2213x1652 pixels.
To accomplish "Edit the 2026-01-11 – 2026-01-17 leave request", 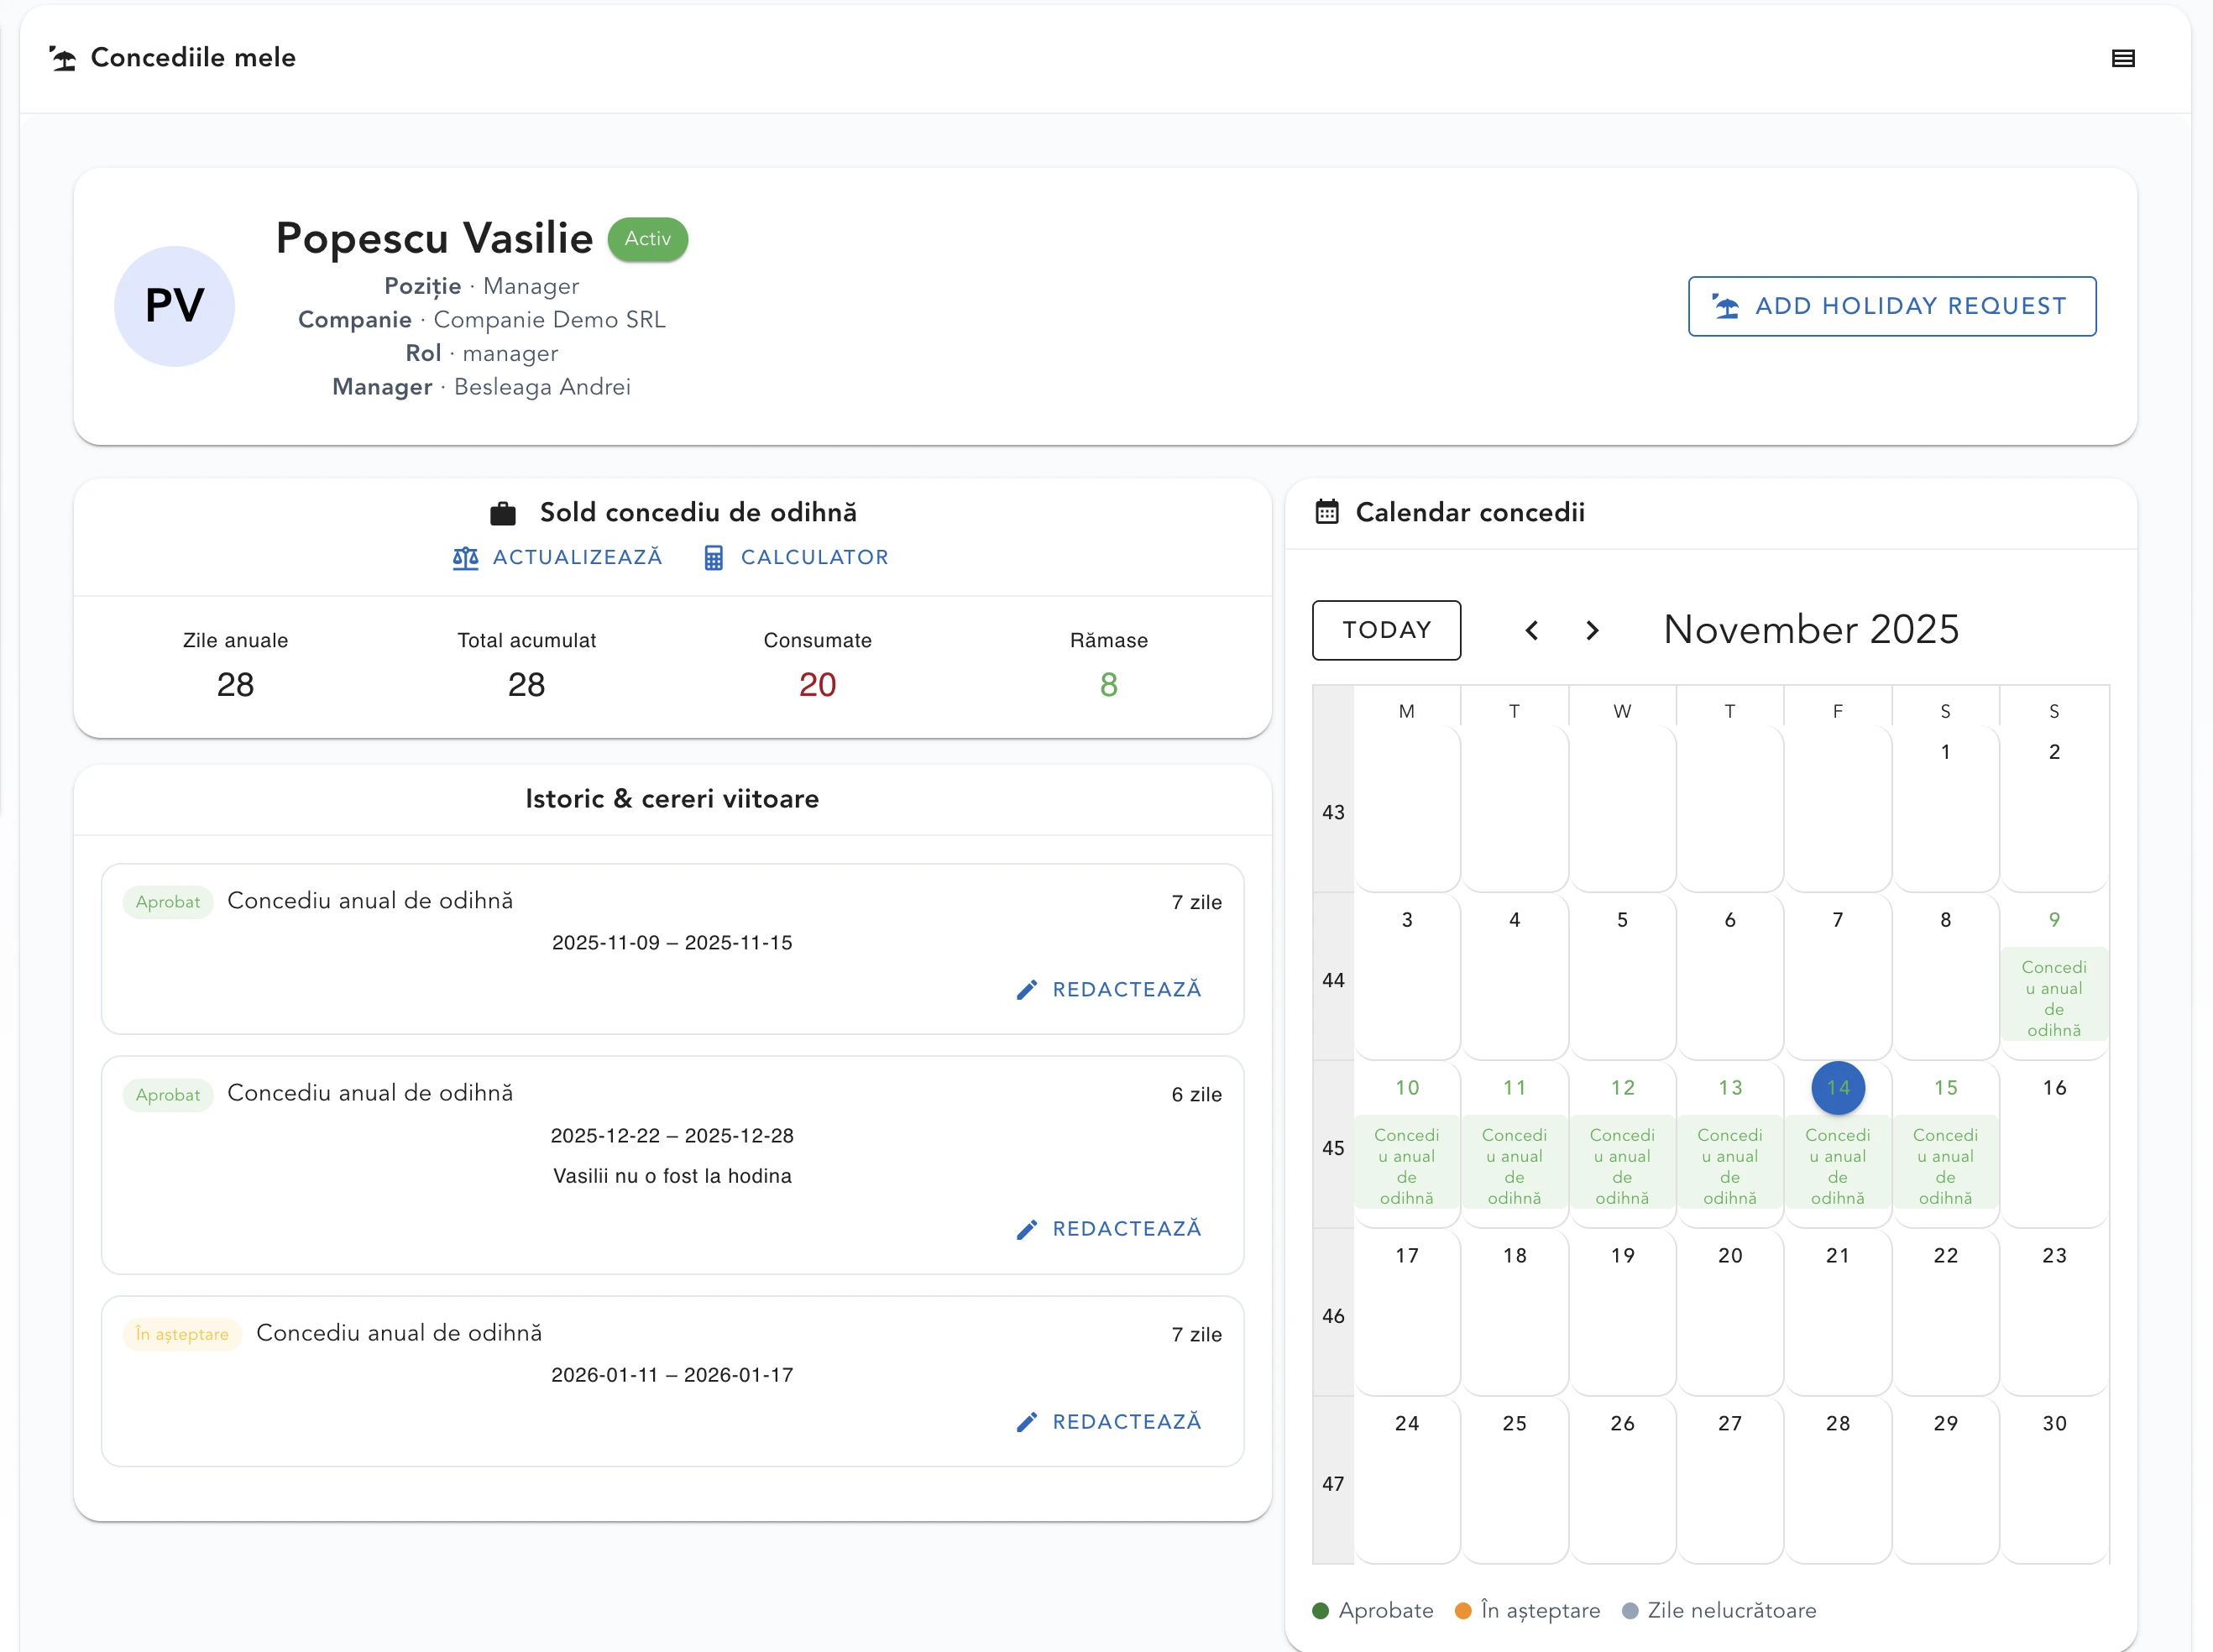I will click(x=1108, y=1421).
